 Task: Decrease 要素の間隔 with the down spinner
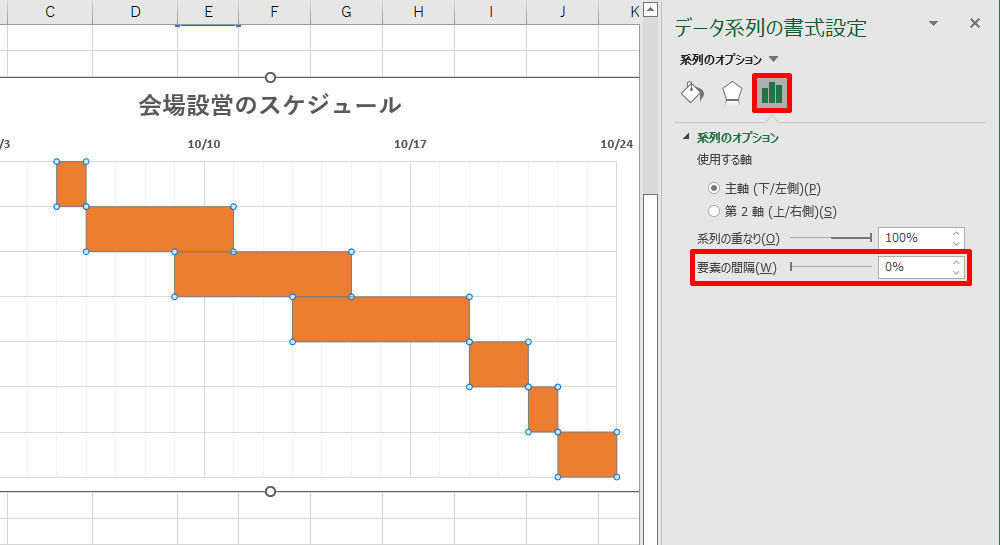(x=956, y=272)
